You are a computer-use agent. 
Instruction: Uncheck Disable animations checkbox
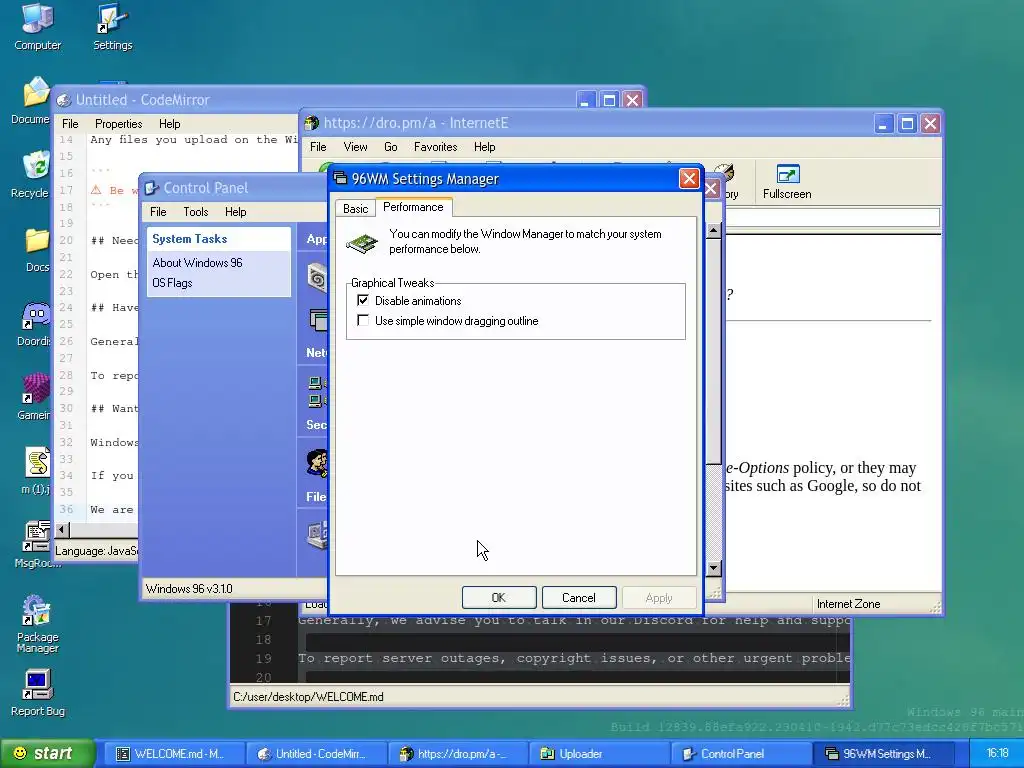pyautogui.click(x=362, y=300)
